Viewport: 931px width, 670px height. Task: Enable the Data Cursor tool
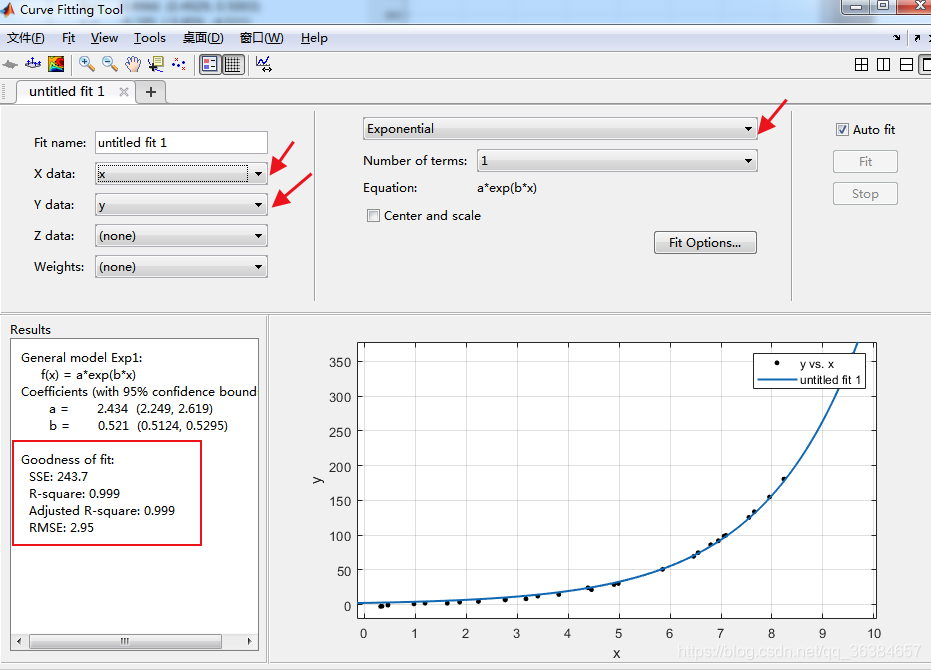156,64
